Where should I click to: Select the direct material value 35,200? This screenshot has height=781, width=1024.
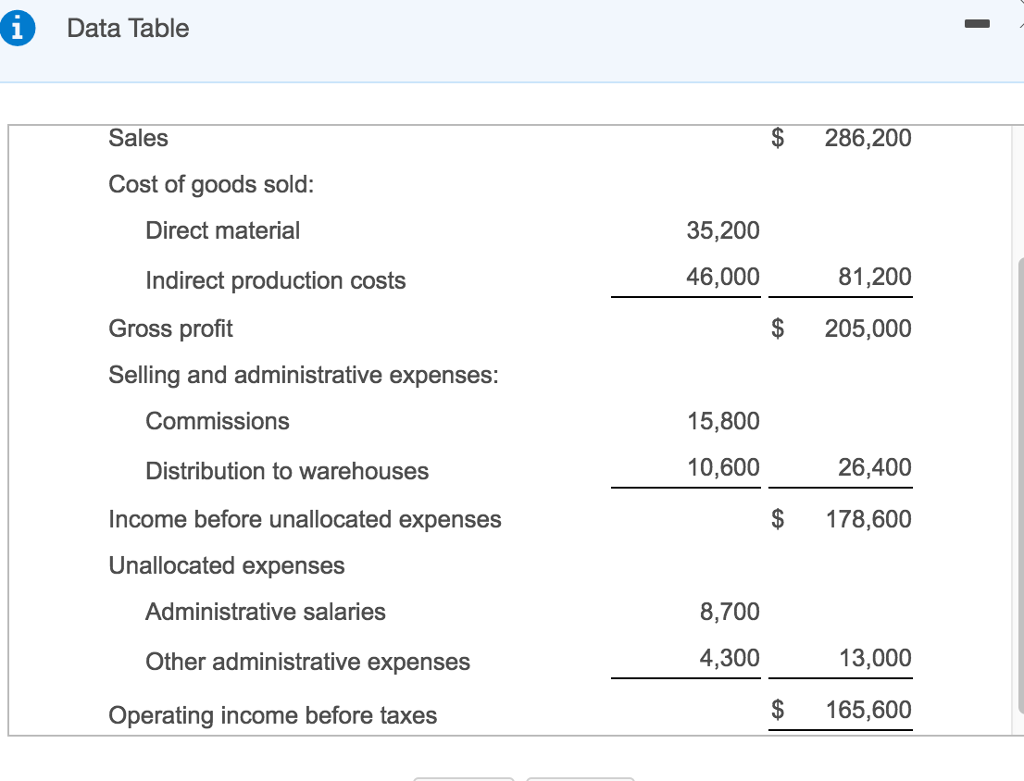pos(723,231)
